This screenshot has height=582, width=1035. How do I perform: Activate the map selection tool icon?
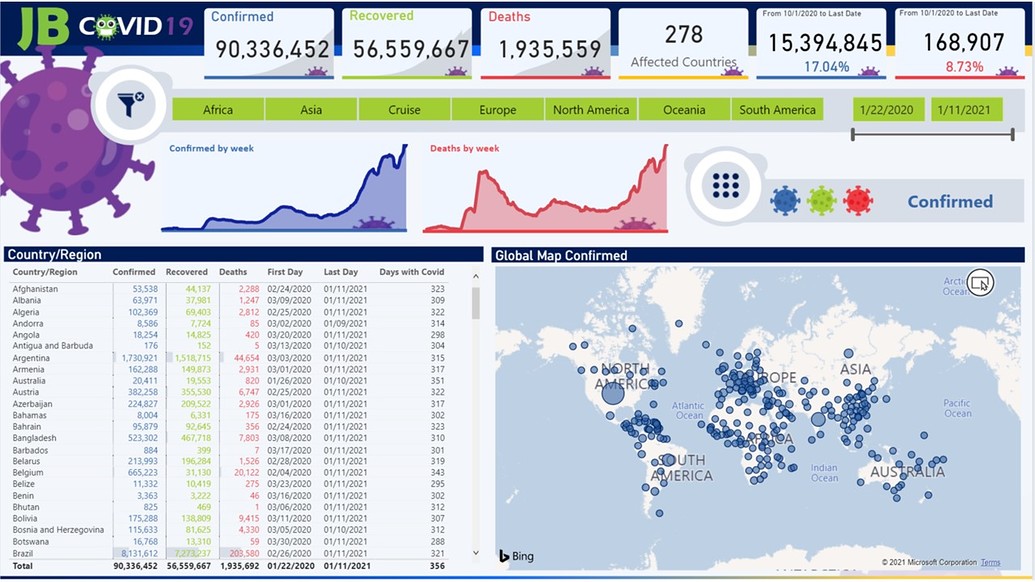pyautogui.click(x=979, y=284)
